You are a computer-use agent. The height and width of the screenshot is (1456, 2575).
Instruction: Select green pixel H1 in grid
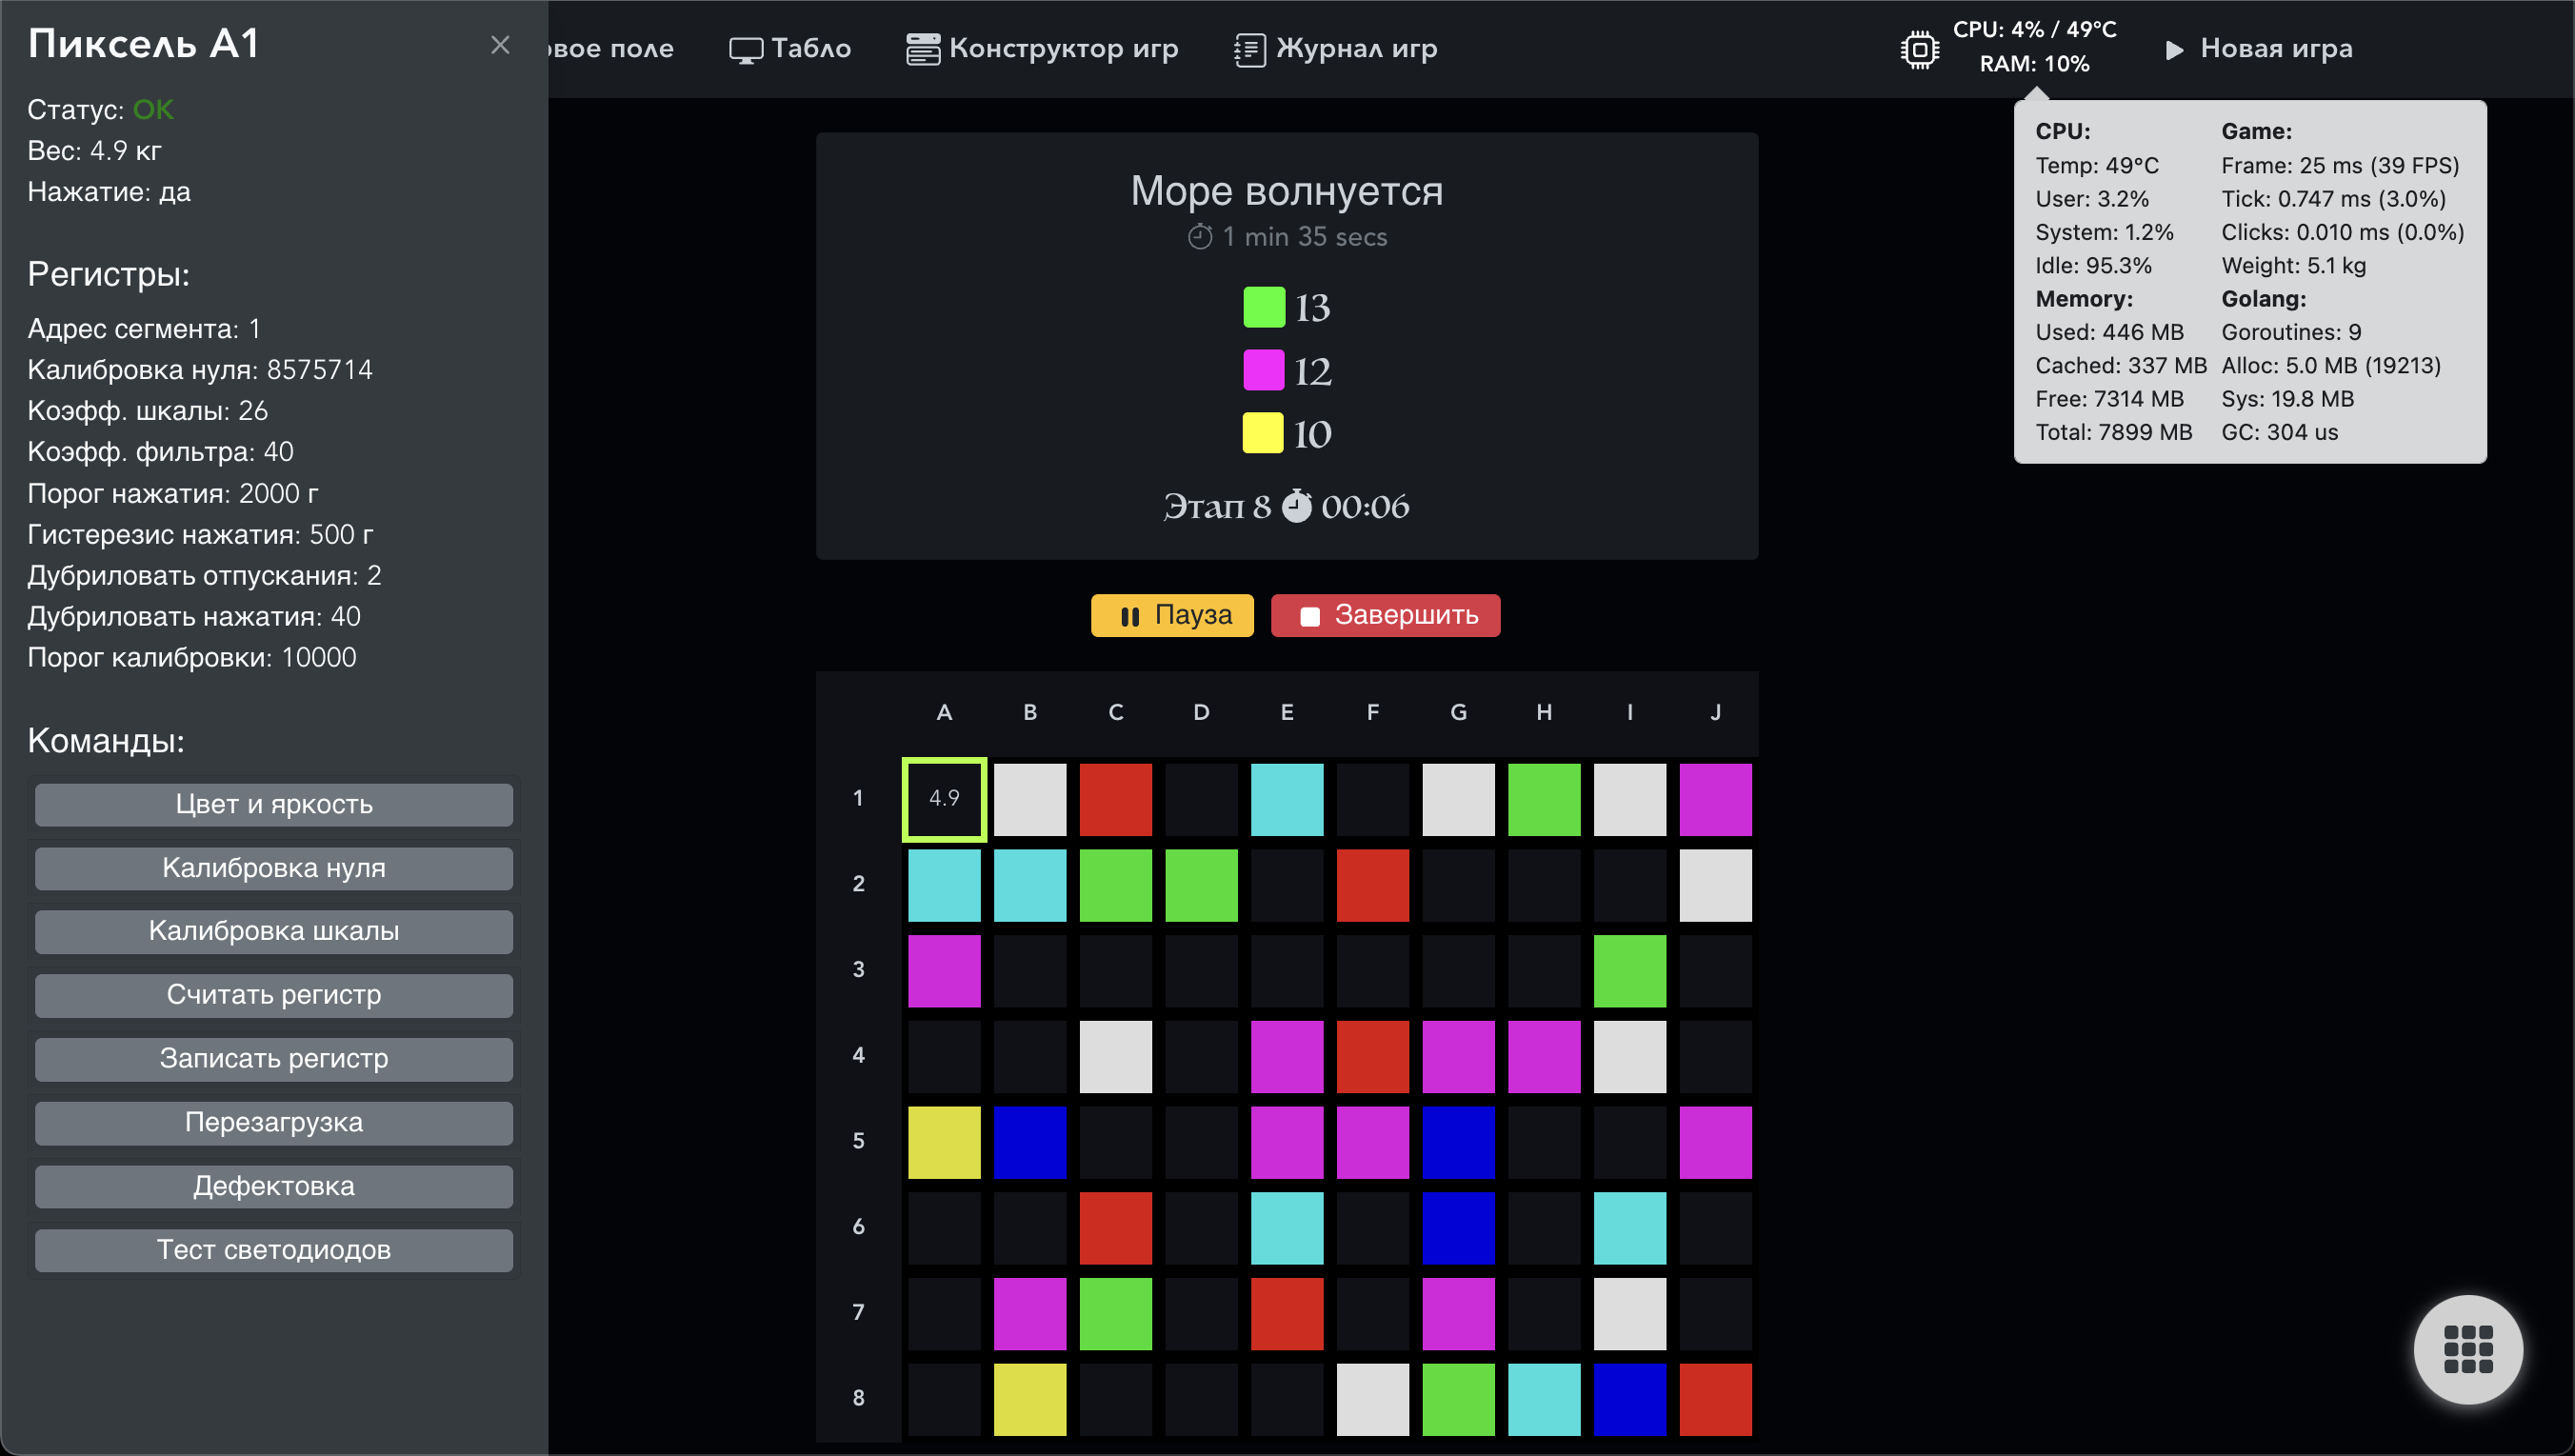(1544, 799)
